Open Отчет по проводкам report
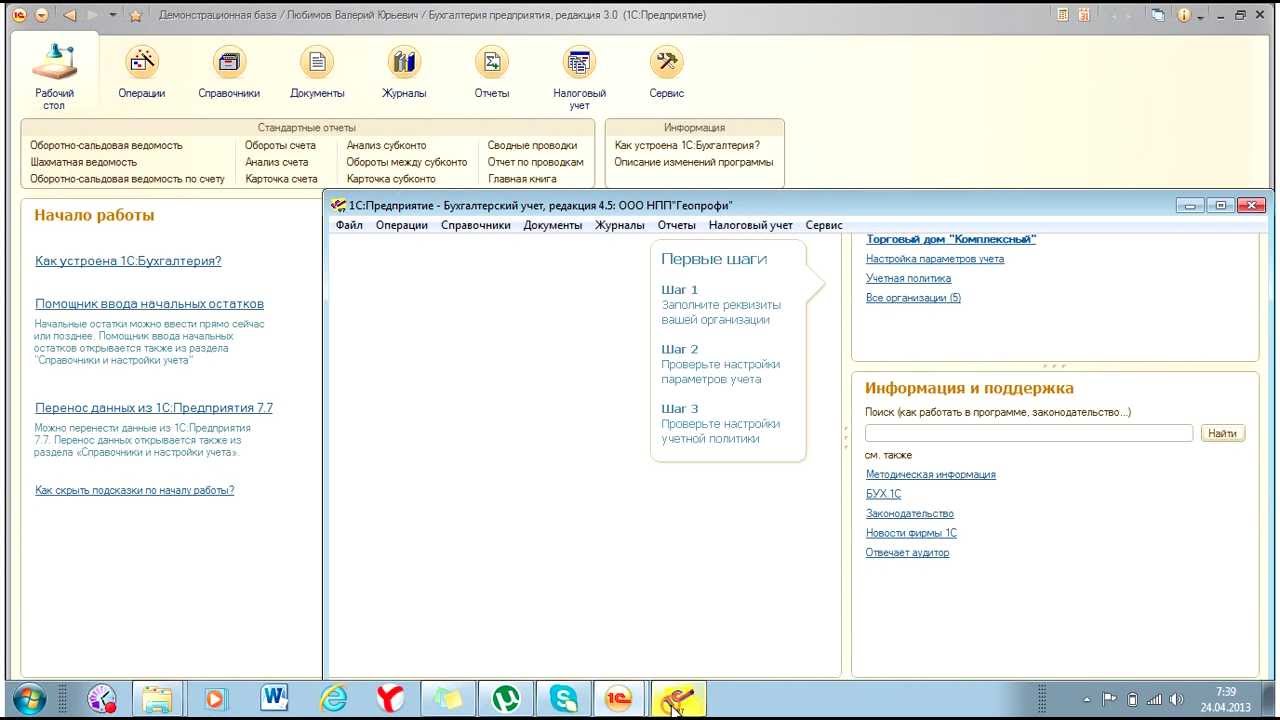The image size is (1280, 720). [535, 162]
